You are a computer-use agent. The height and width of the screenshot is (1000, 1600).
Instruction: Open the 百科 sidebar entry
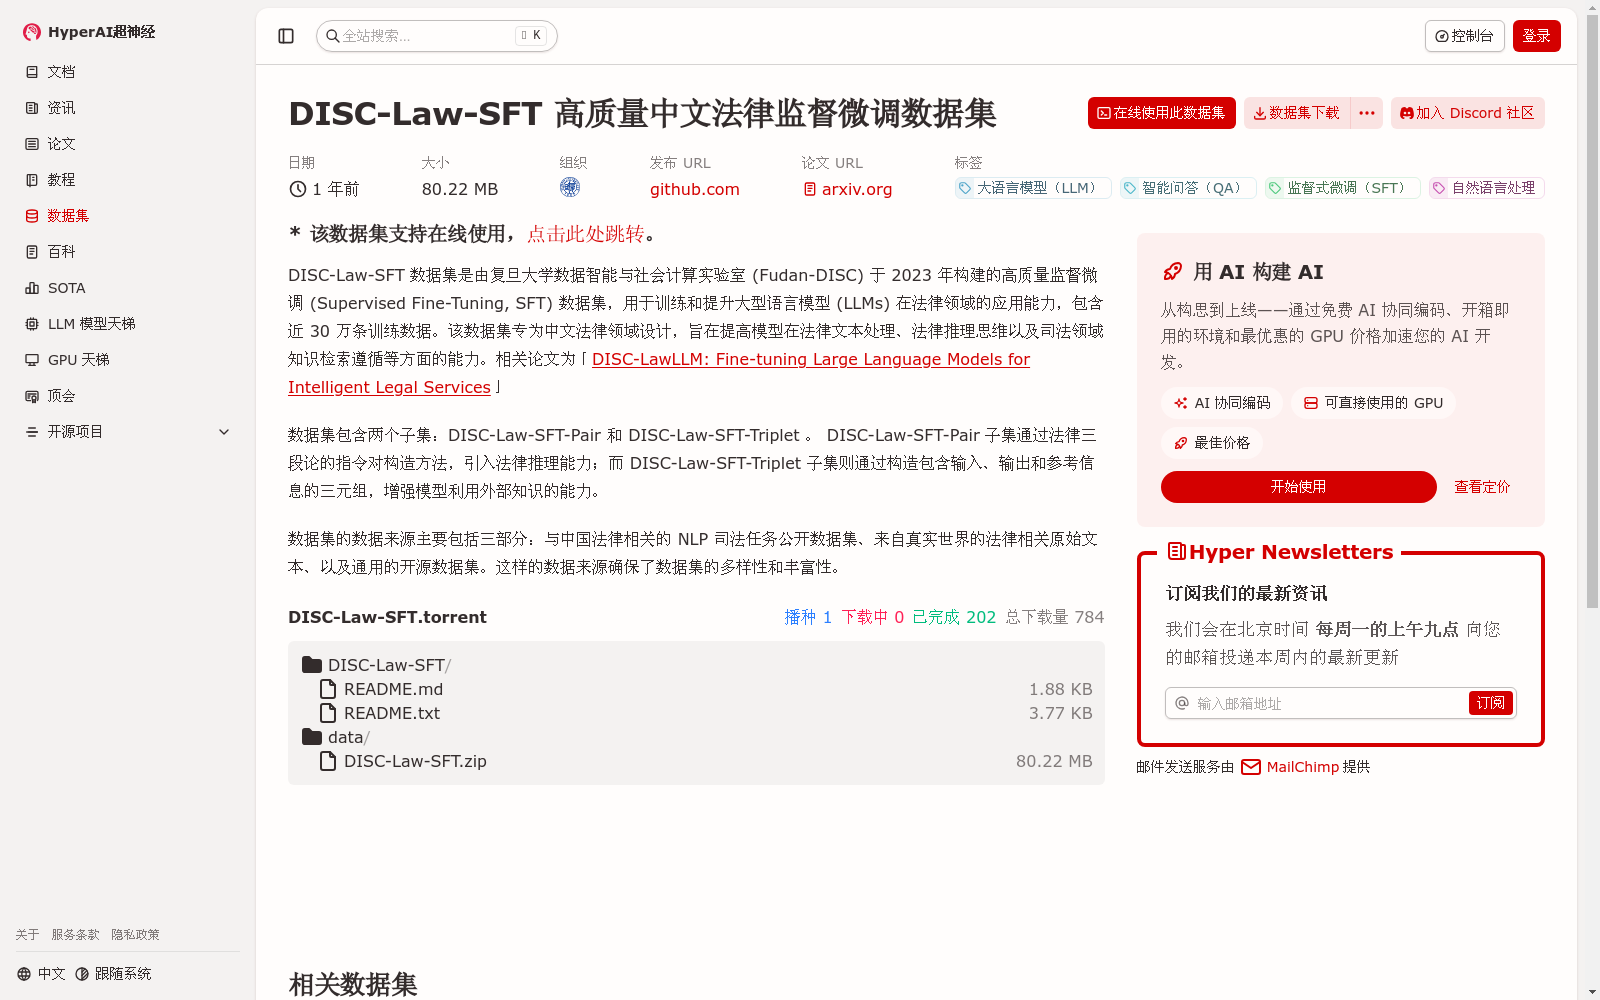pos(61,251)
